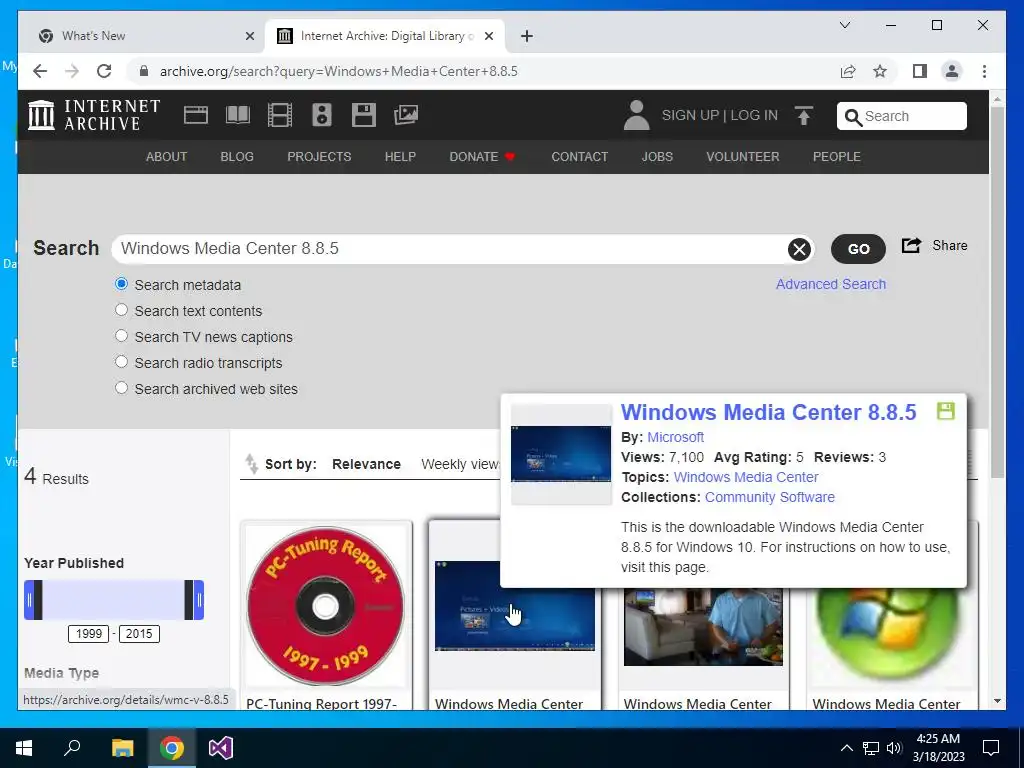Open the ABOUT menu item

point(167,157)
